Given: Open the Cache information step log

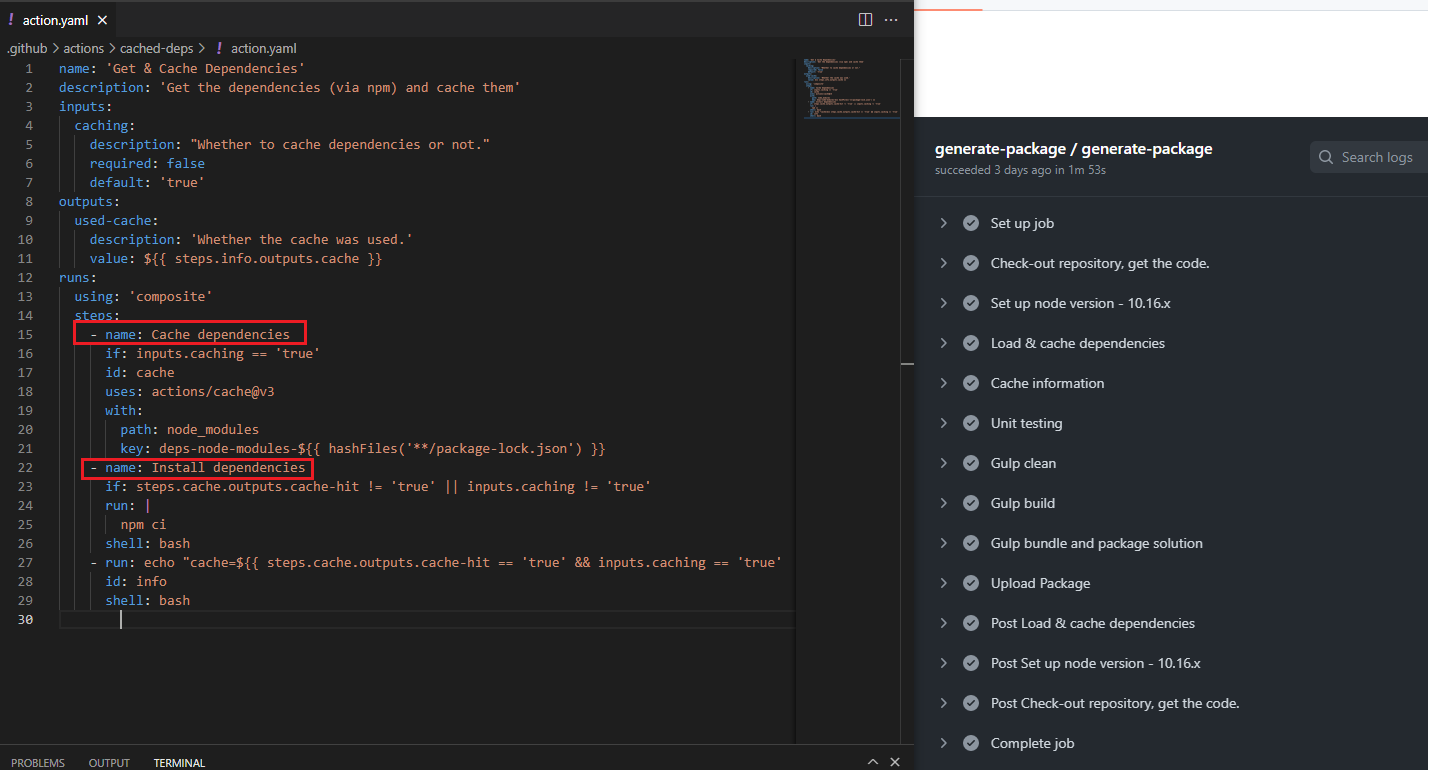Looking at the screenshot, I should tap(1047, 383).
